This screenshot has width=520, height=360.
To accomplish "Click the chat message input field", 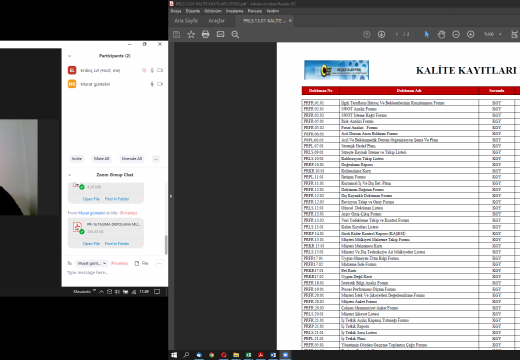I will (115, 273).
